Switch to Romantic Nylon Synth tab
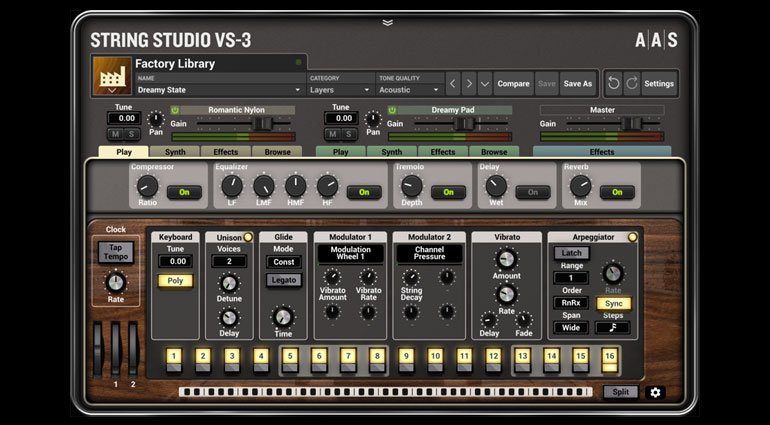Image resolution: width=770 pixels, height=425 pixels. click(175, 152)
